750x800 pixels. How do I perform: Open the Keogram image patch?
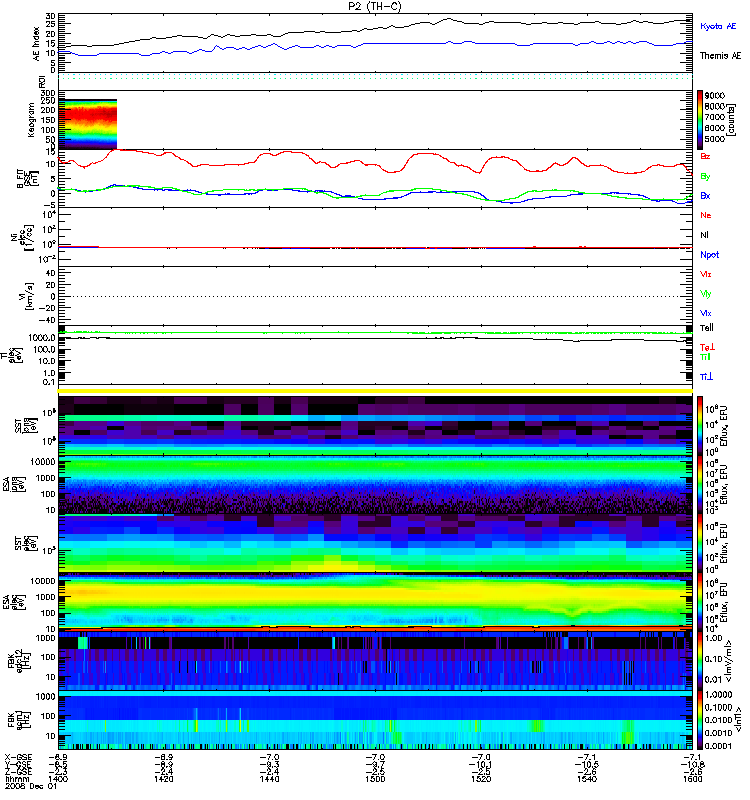pyautogui.click(x=88, y=124)
